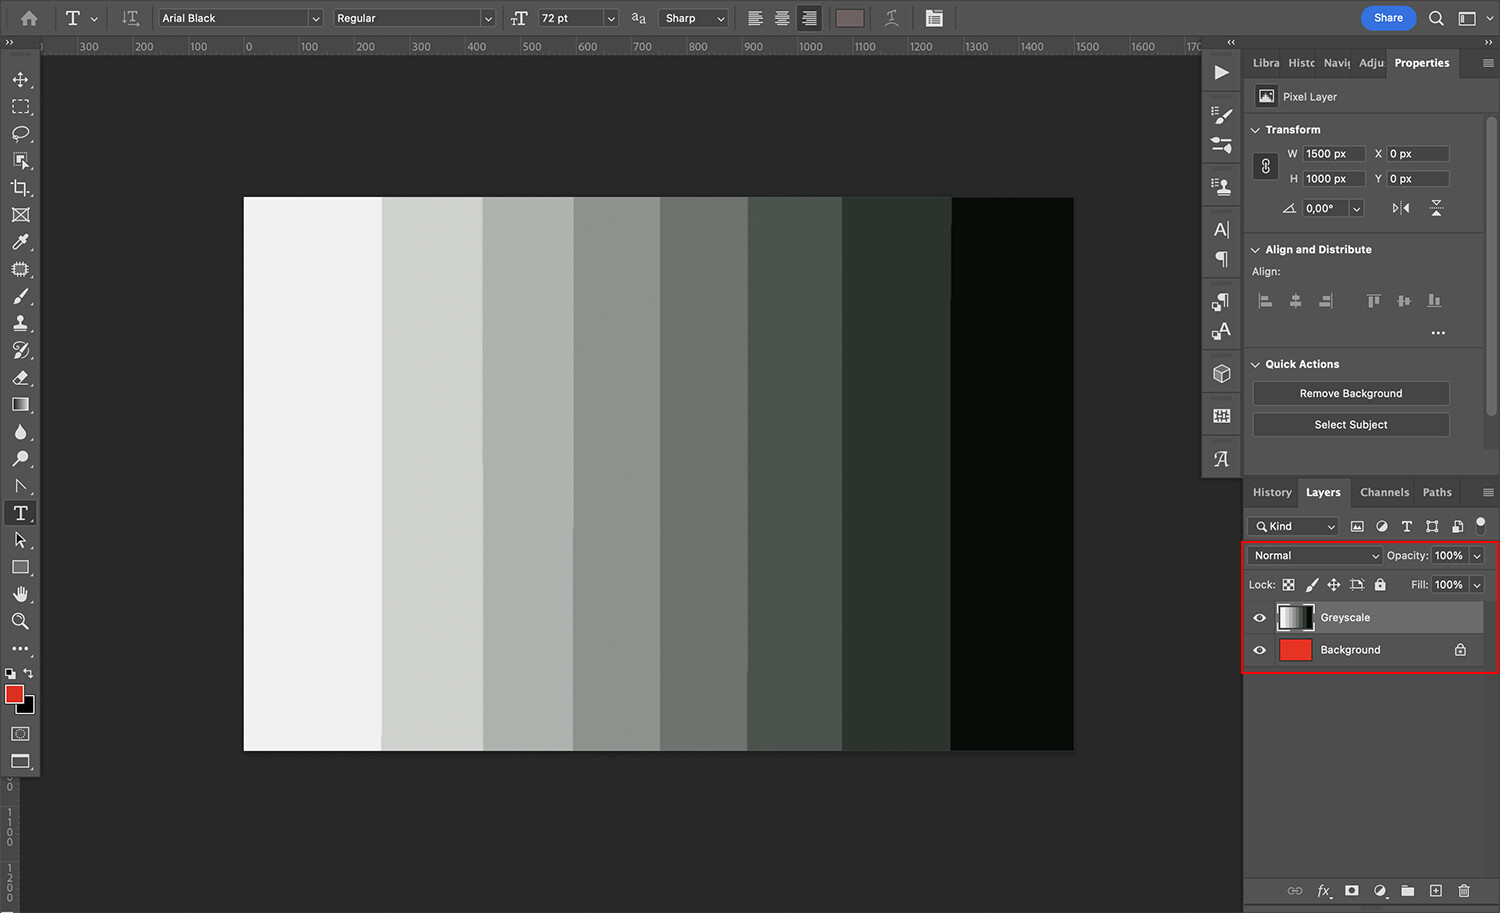This screenshot has width=1500, height=913.
Task: Enable Lock transparent pixels for Greyscale layer
Action: pos(1288,584)
